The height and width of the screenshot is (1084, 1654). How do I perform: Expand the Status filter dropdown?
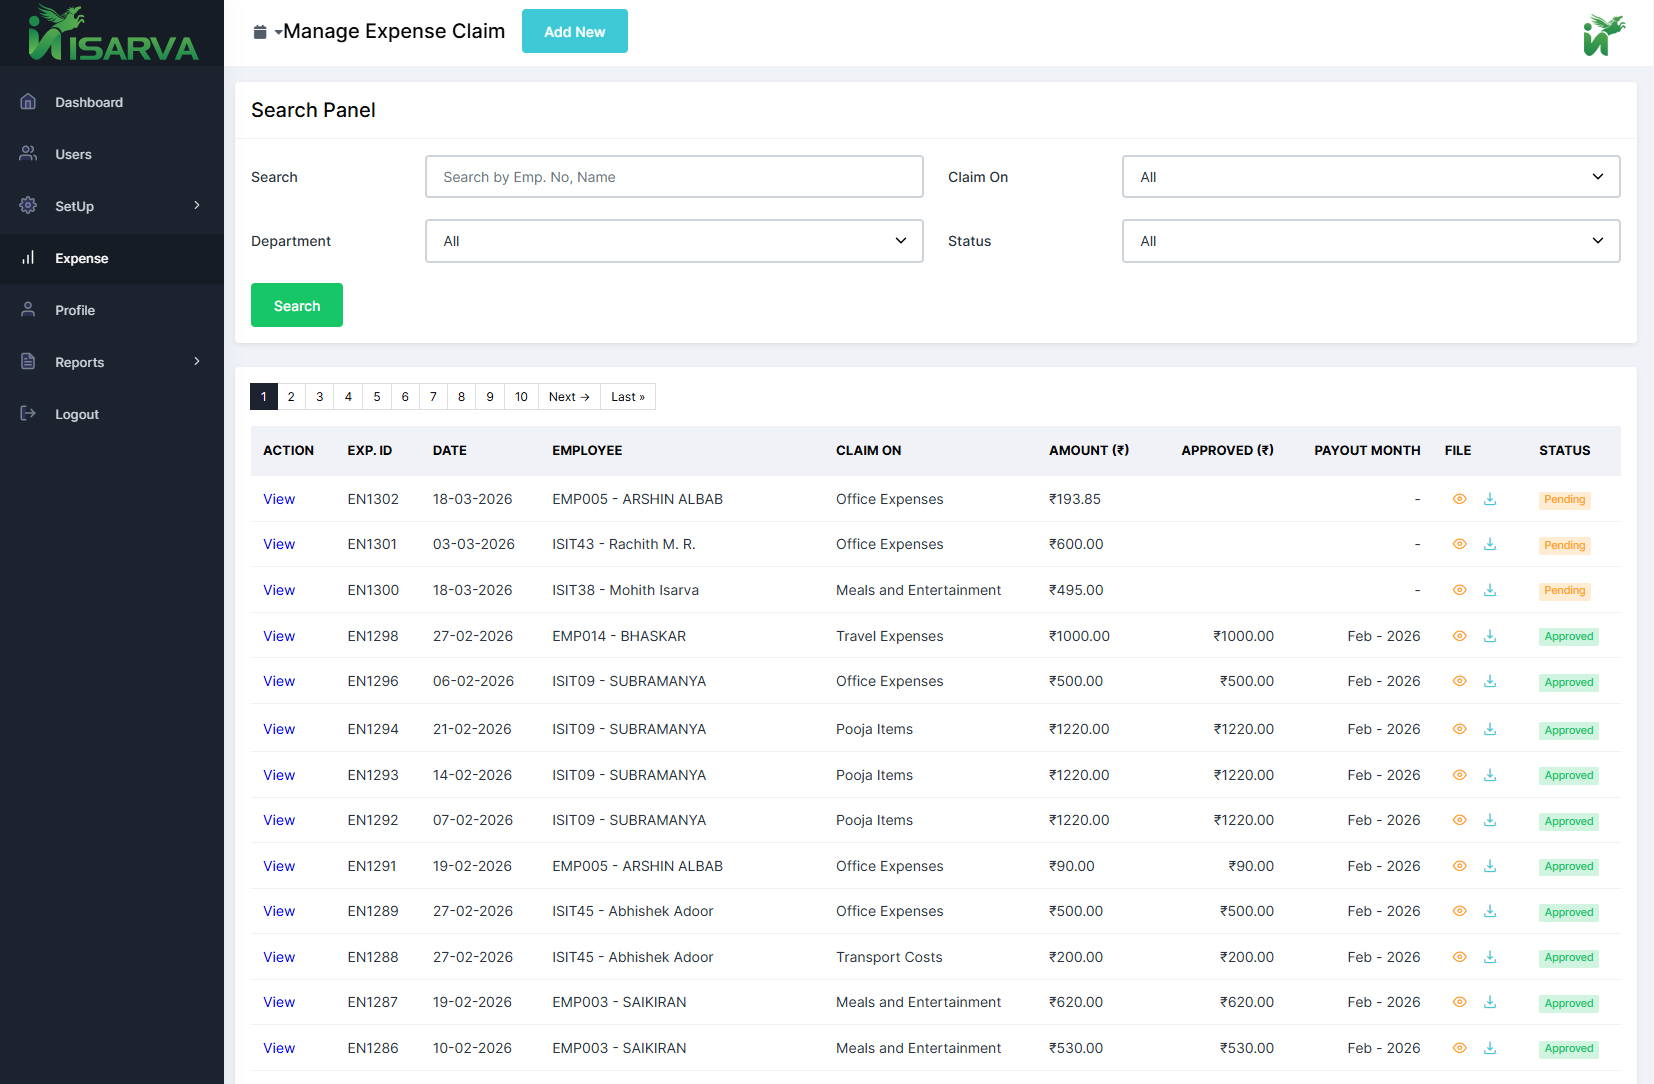(1370, 241)
